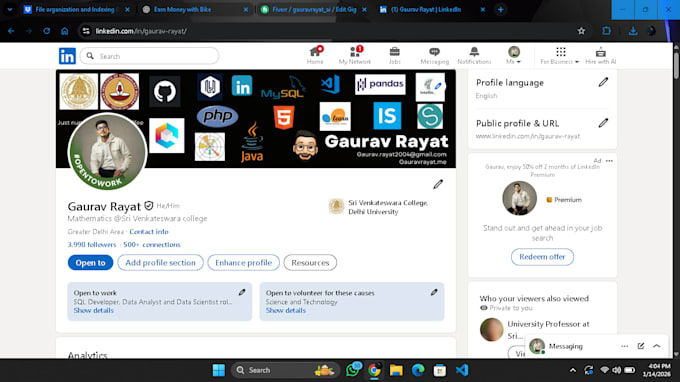
Task: Open the Home feed icon
Action: tap(315, 56)
